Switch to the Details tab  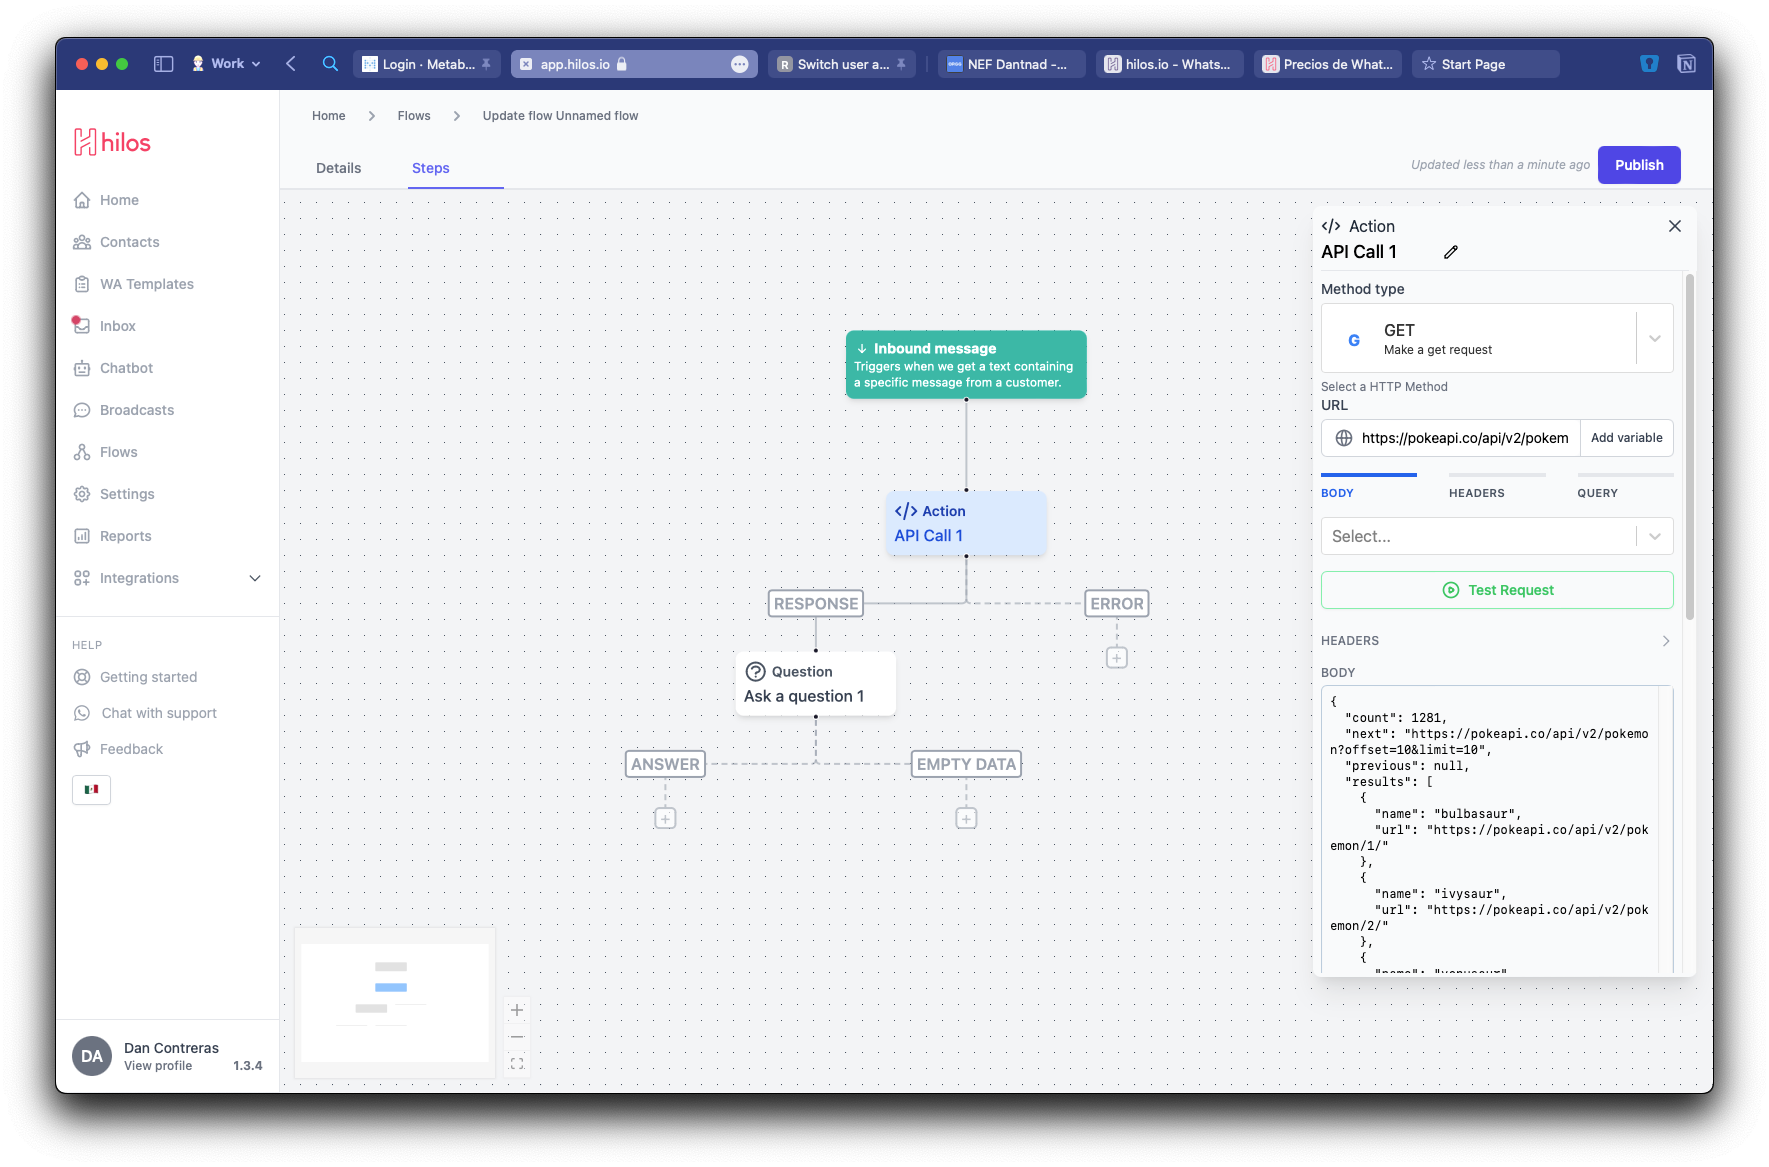[x=338, y=167]
